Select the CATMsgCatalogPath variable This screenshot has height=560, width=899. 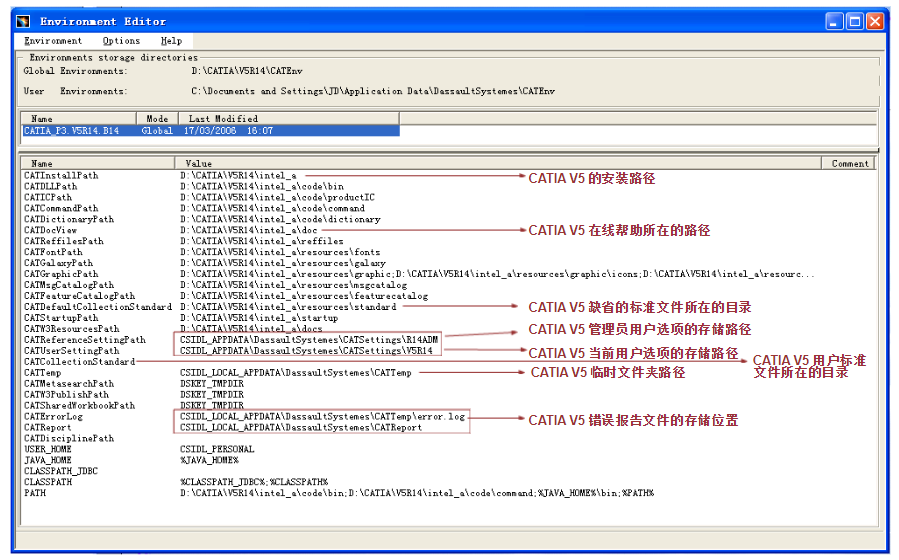click(69, 285)
